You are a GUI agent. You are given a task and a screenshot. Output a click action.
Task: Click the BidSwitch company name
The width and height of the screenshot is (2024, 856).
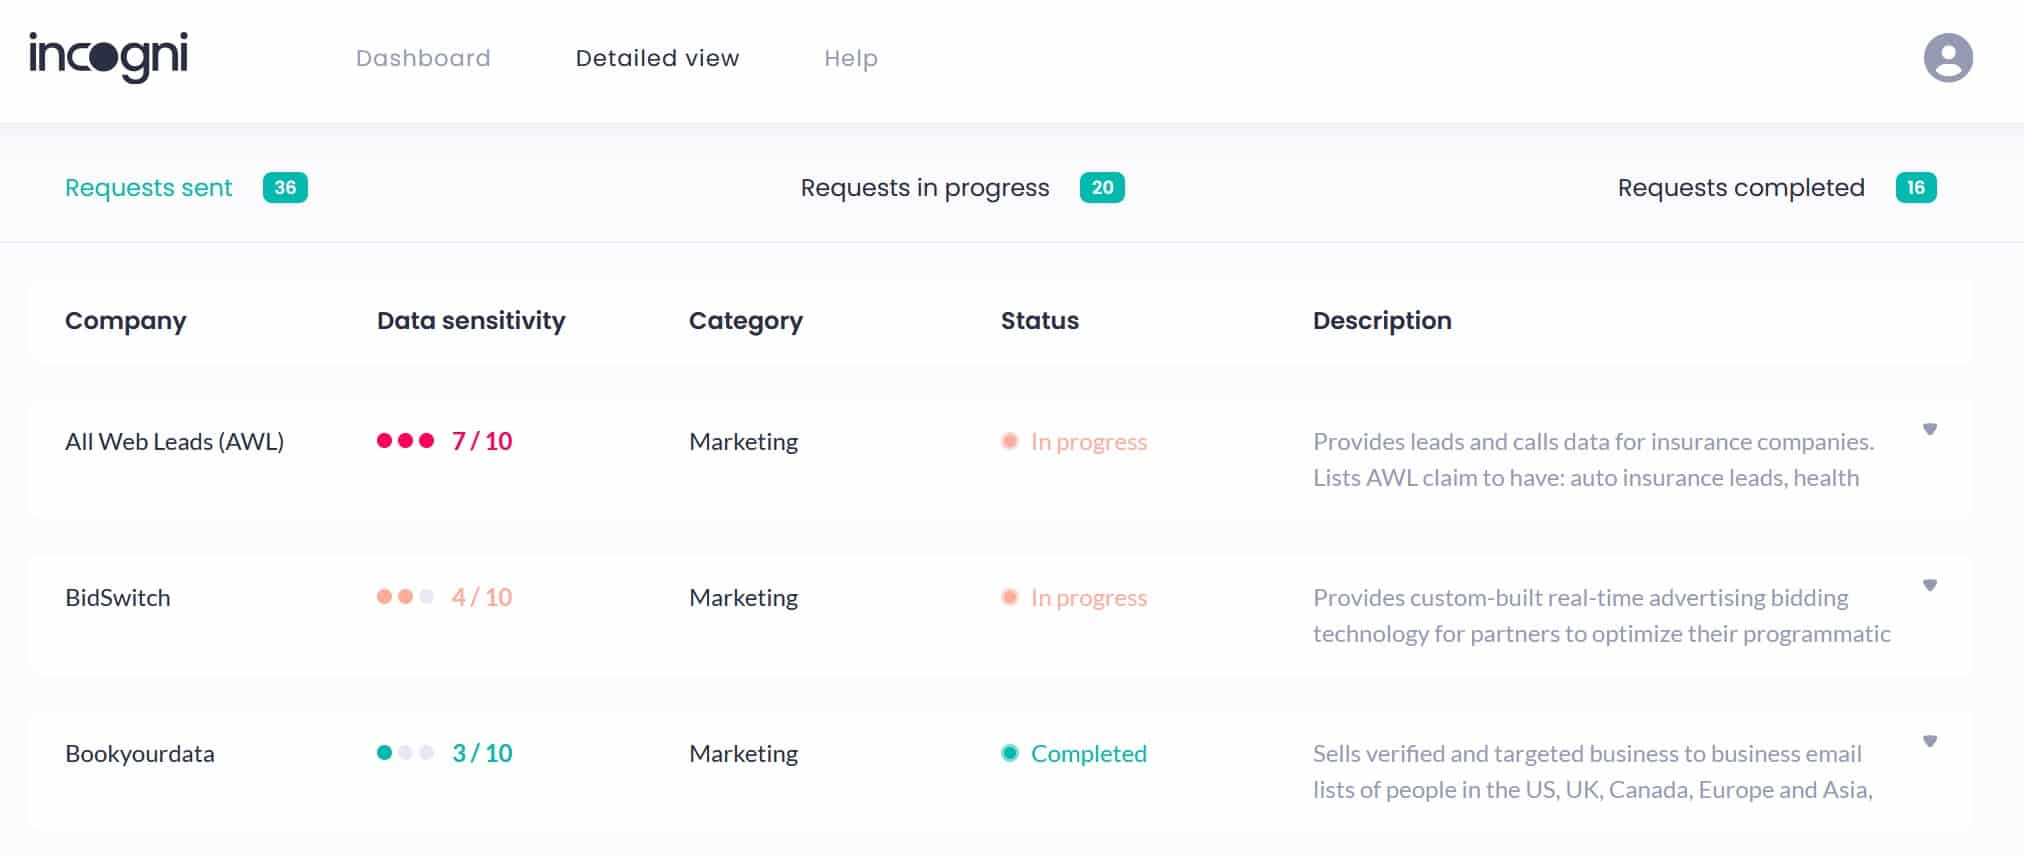(x=118, y=598)
